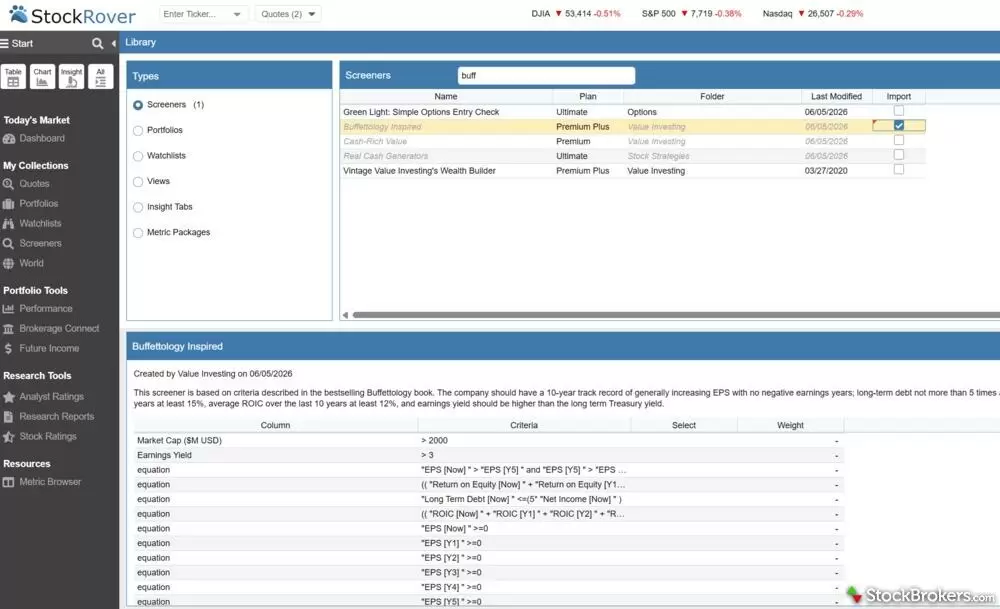Image resolution: width=1000 pixels, height=609 pixels.
Task: Open the All view icon
Action: coord(100,77)
